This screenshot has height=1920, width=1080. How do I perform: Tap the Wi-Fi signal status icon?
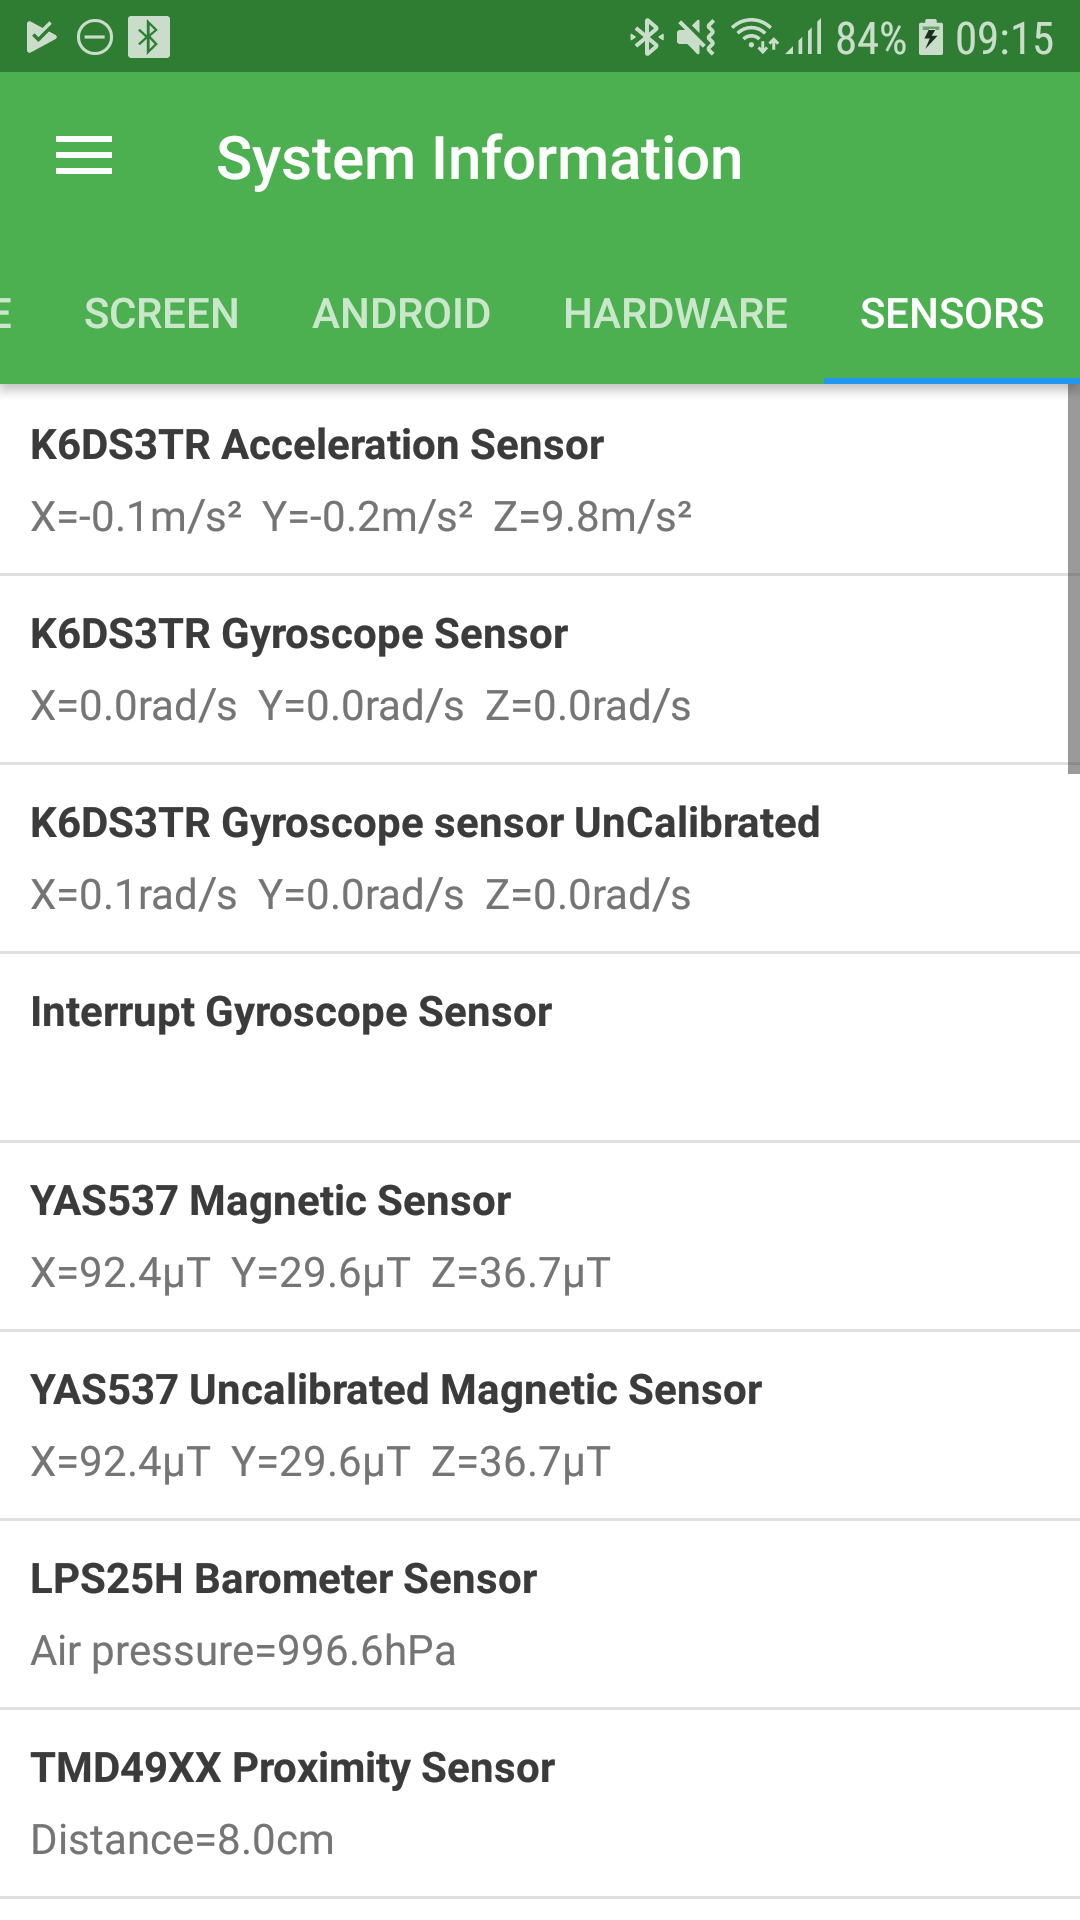755,38
